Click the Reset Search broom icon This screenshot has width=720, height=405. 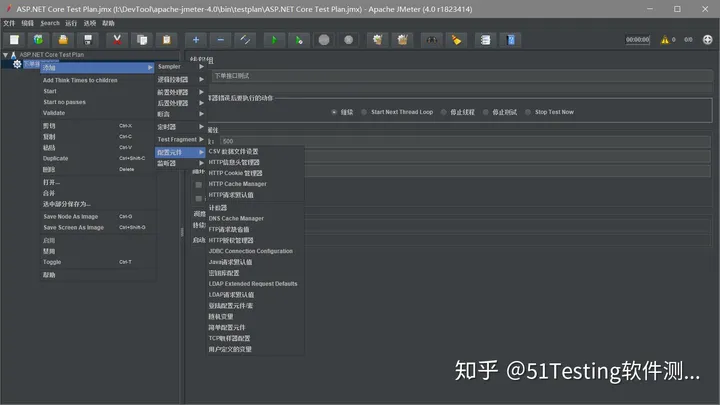[456, 40]
